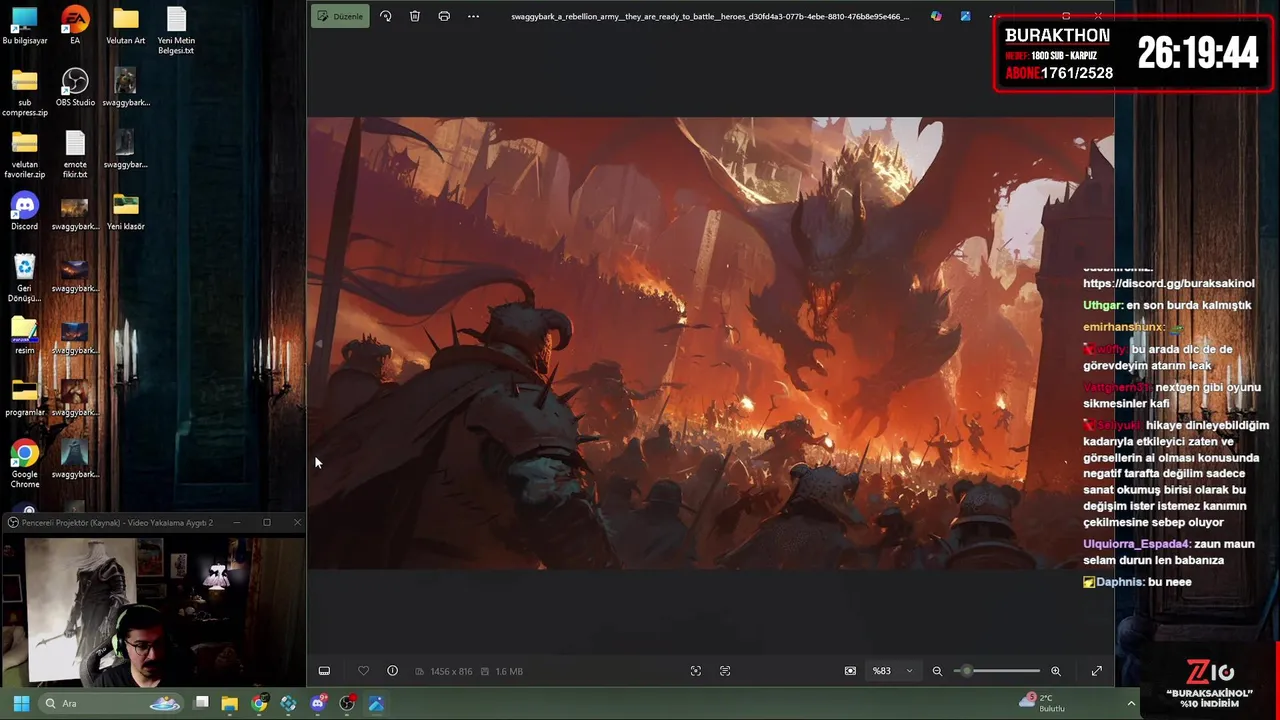Click the actual-size view icon in bottom bar
The image size is (1280, 720).
pos(725,671)
